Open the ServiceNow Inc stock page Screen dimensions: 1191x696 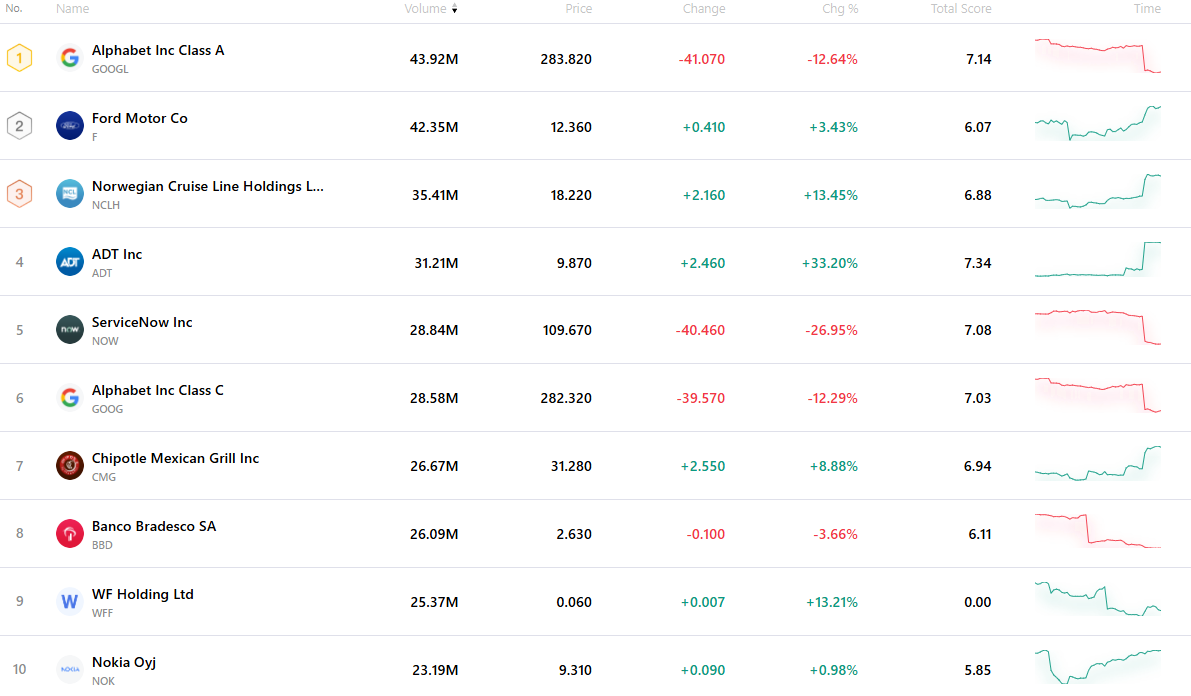tap(142, 322)
